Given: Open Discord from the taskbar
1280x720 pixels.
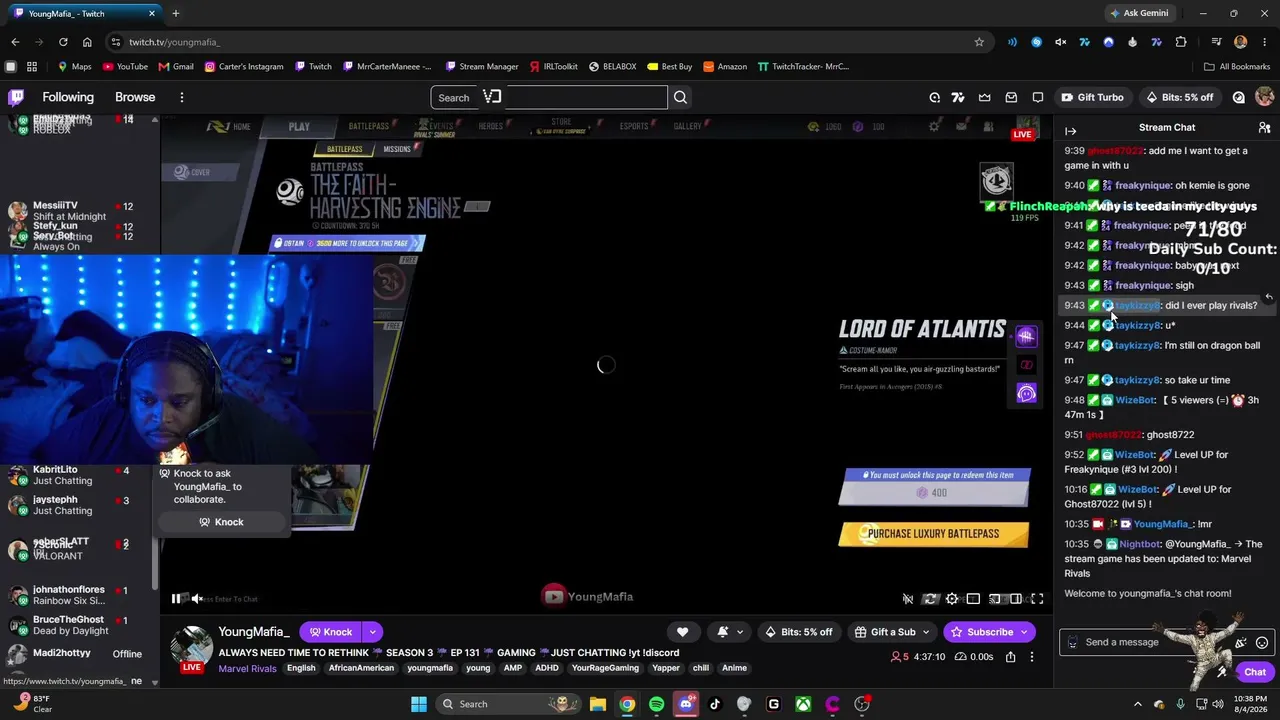Looking at the screenshot, I should pyautogui.click(x=686, y=704).
